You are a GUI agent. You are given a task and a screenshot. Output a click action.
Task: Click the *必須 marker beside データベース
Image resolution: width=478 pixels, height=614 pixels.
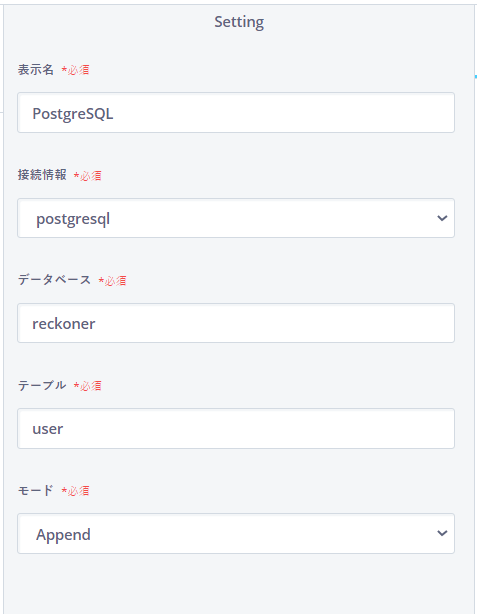(112, 281)
